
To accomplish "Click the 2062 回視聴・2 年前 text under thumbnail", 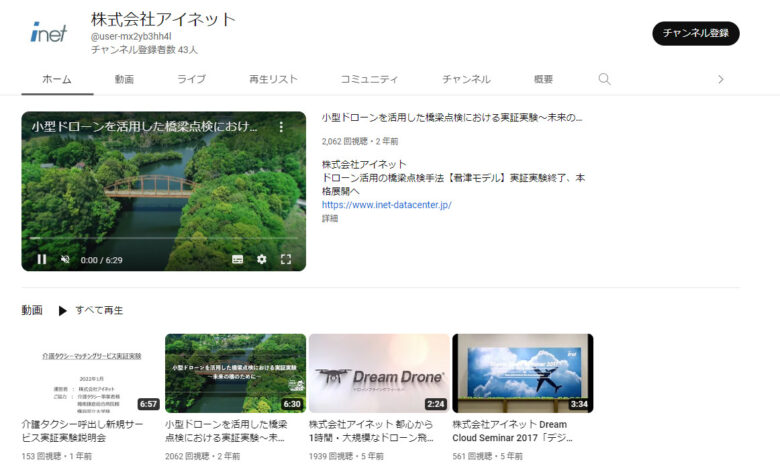I will click(202, 456).
